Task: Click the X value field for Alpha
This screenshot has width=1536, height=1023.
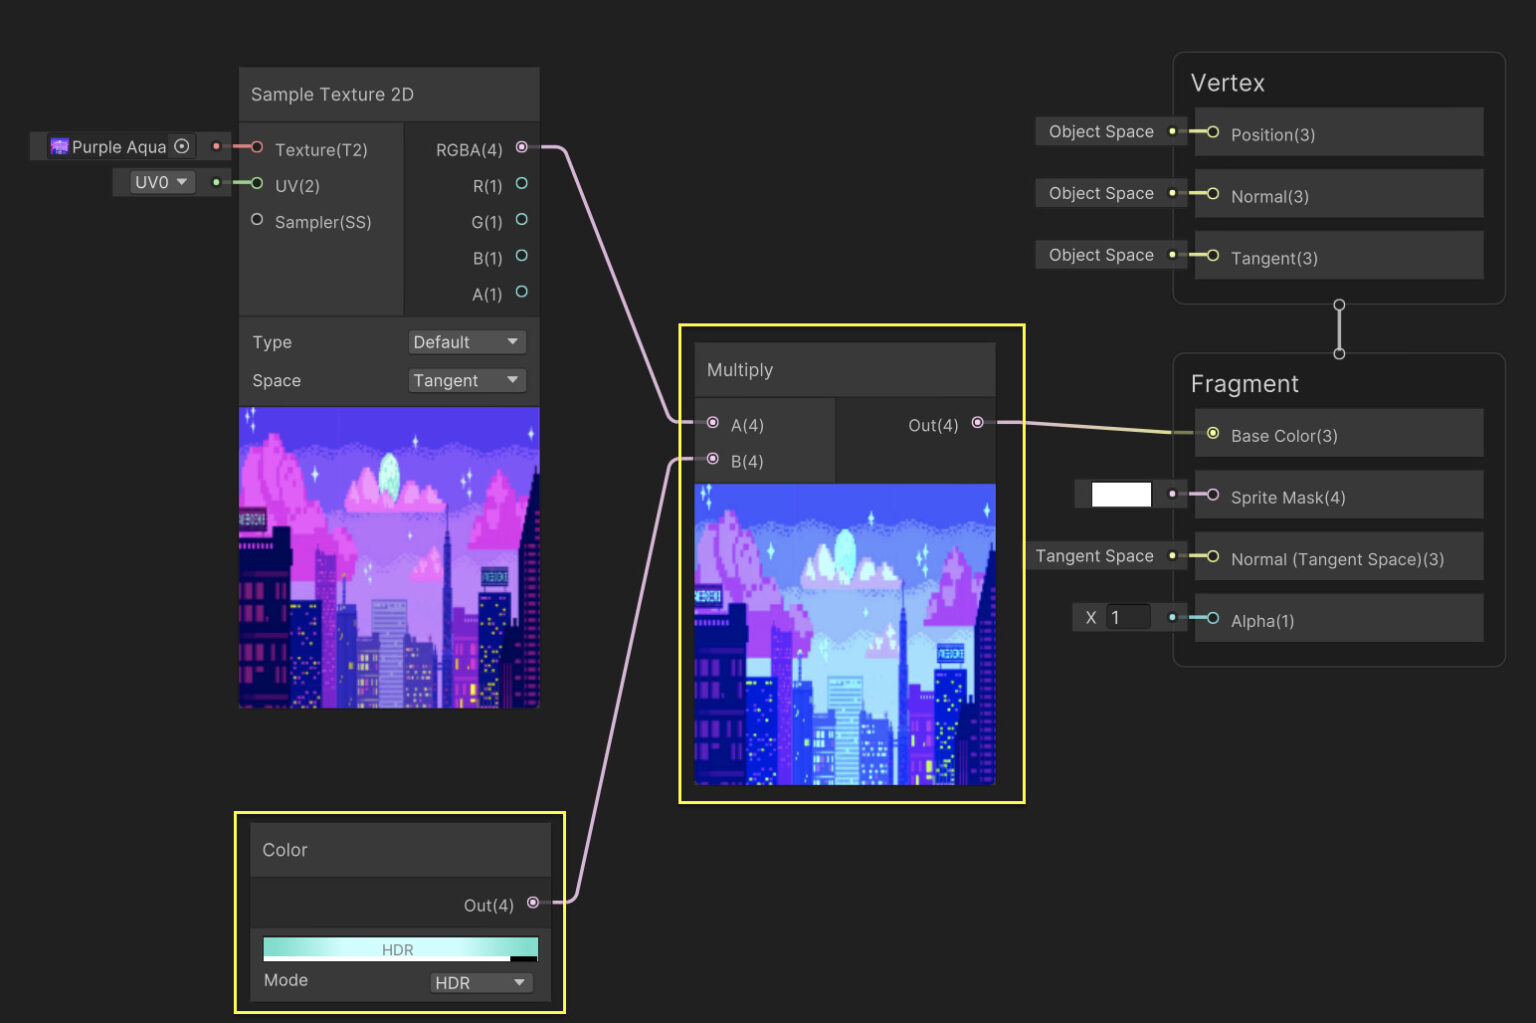Action: coord(1128,617)
